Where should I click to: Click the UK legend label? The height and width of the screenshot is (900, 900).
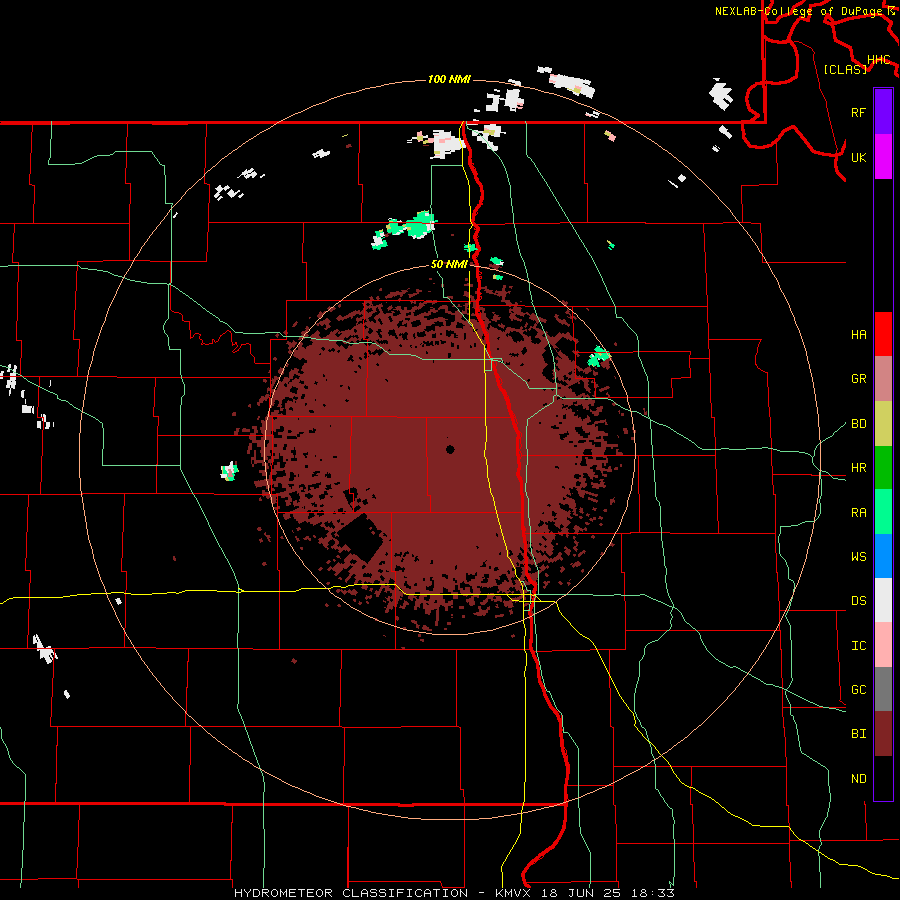pyautogui.click(x=858, y=157)
